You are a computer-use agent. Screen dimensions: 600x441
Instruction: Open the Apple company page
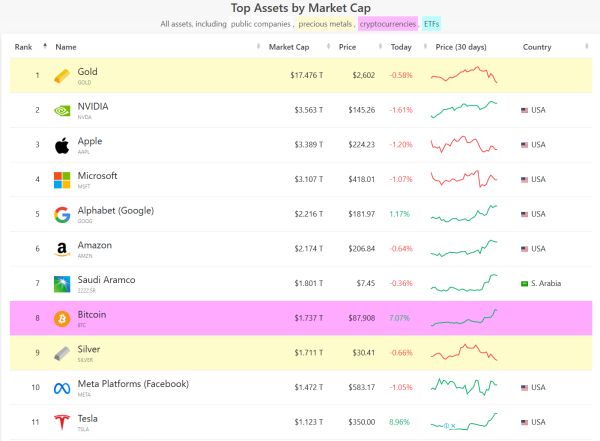click(90, 141)
